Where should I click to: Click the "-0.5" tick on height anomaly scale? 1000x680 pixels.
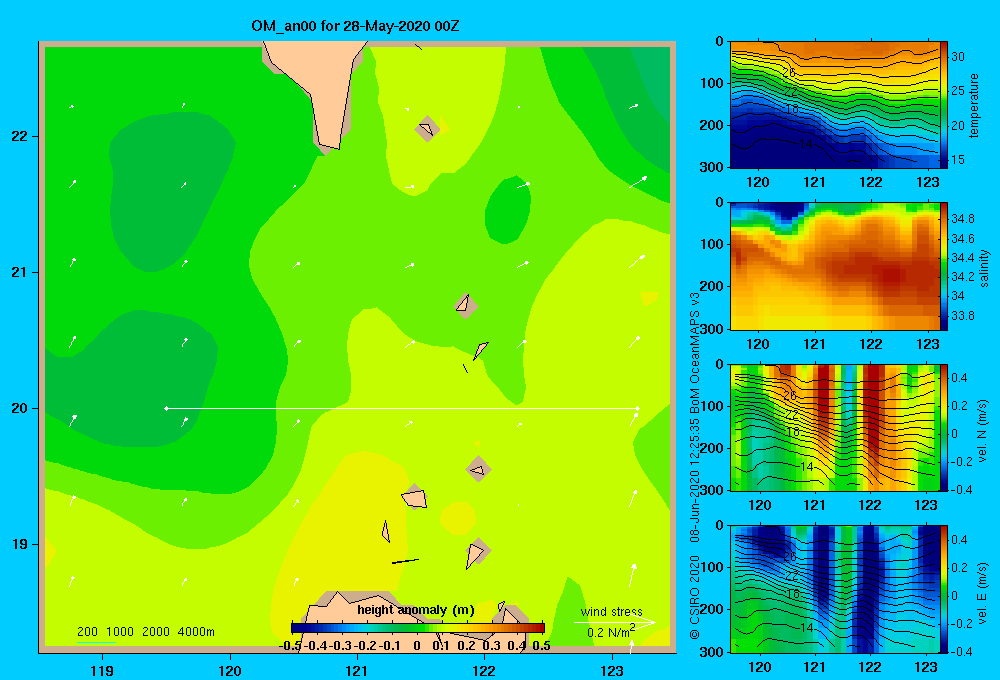tap(290, 645)
